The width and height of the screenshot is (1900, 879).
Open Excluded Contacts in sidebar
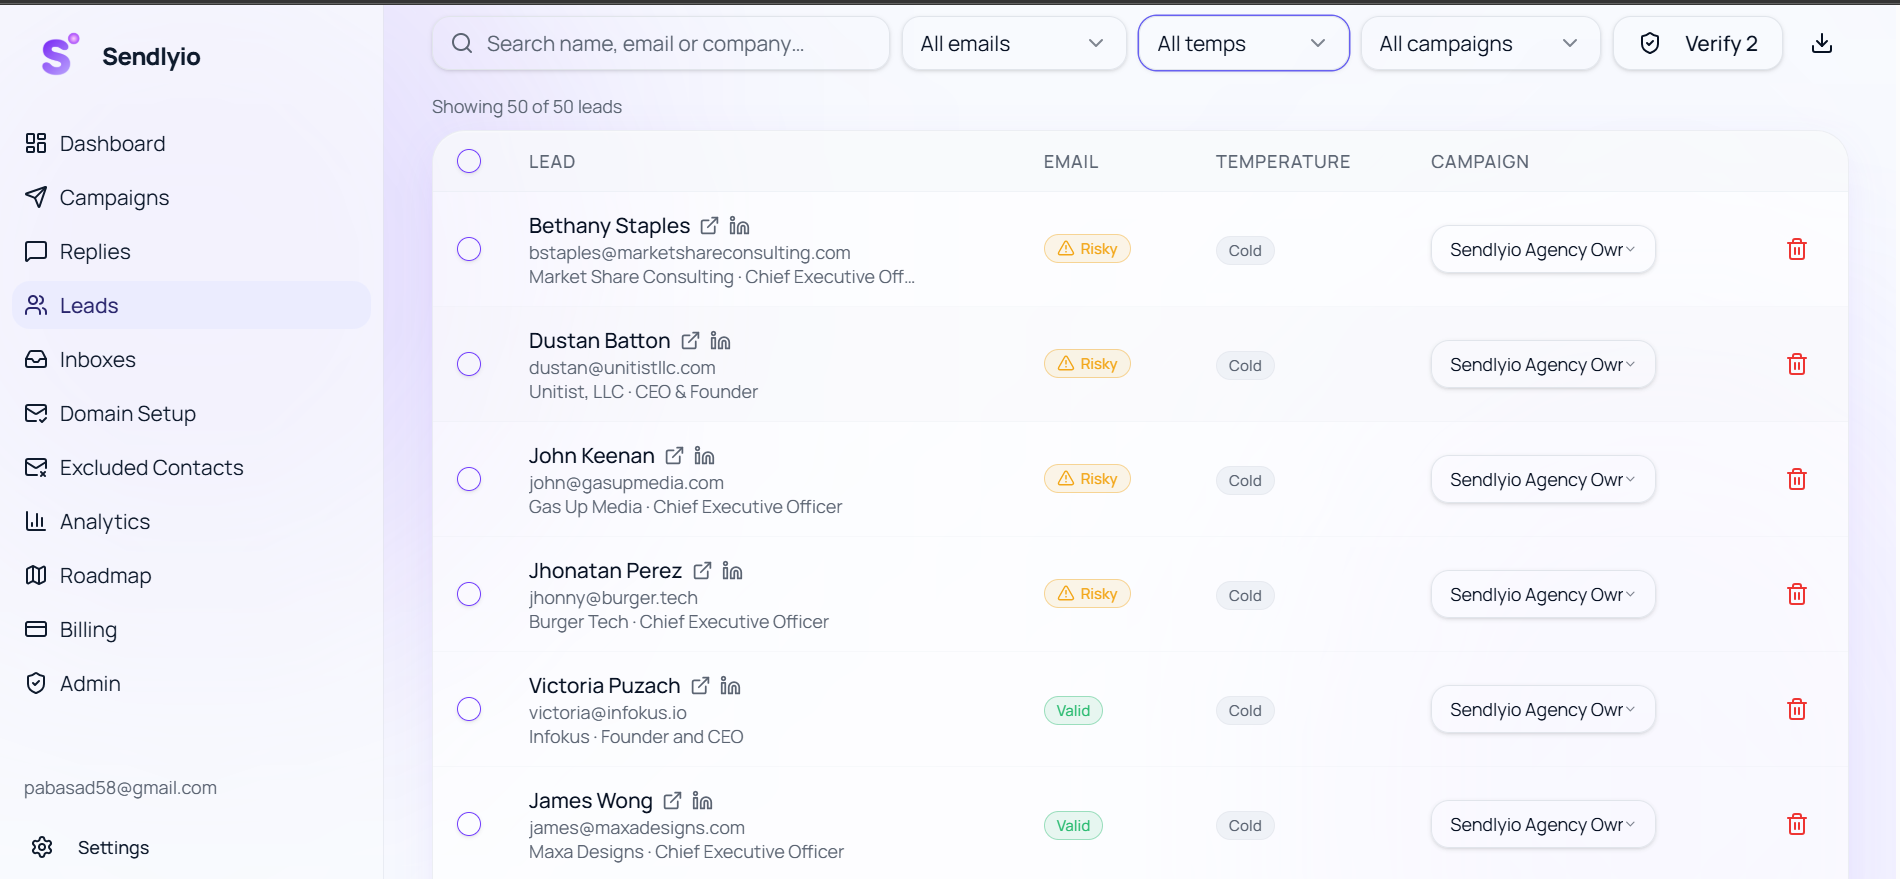[191, 467]
